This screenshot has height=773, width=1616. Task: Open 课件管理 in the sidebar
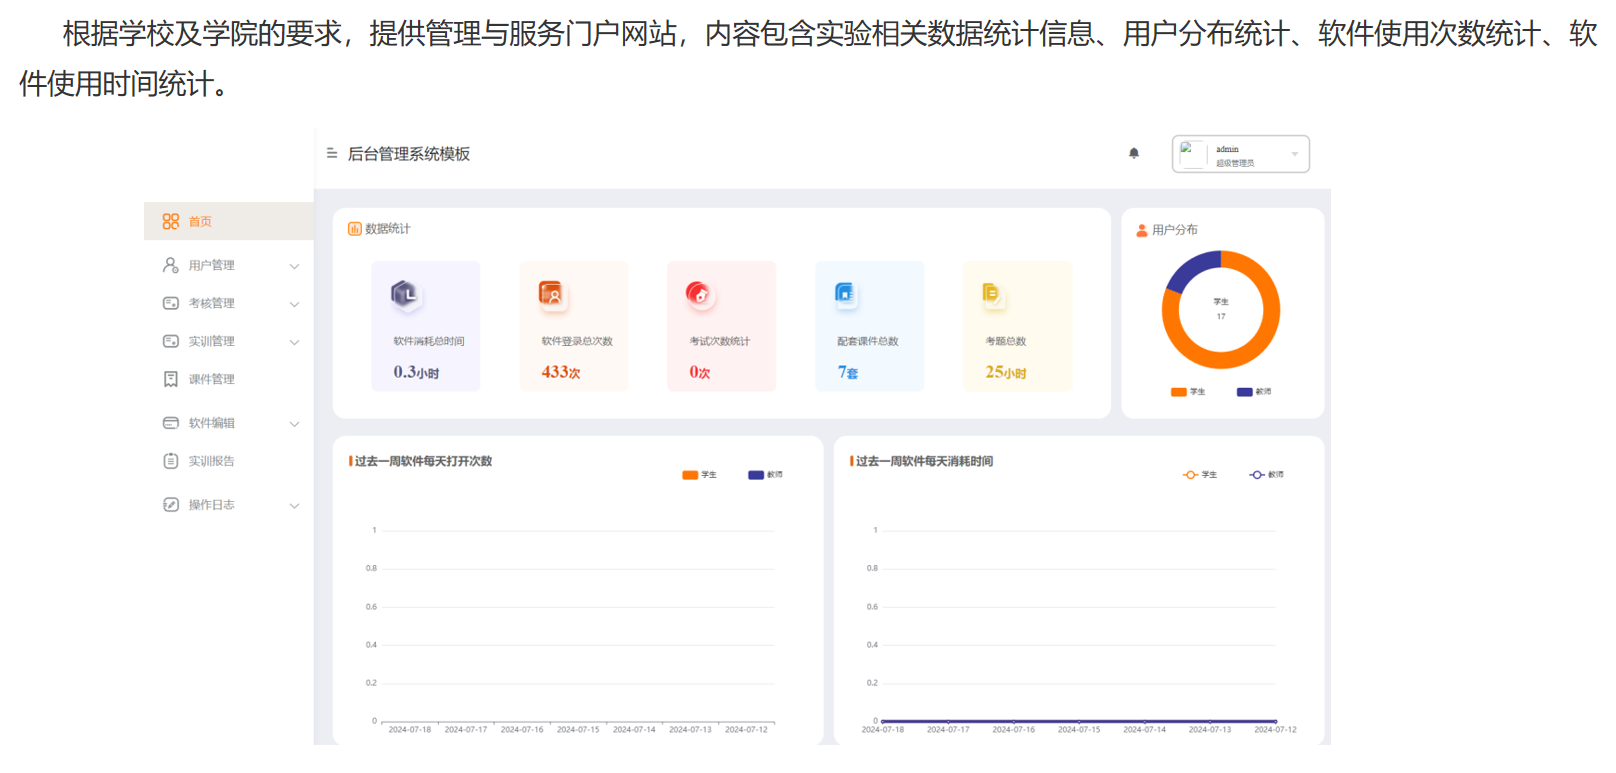coord(211,379)
